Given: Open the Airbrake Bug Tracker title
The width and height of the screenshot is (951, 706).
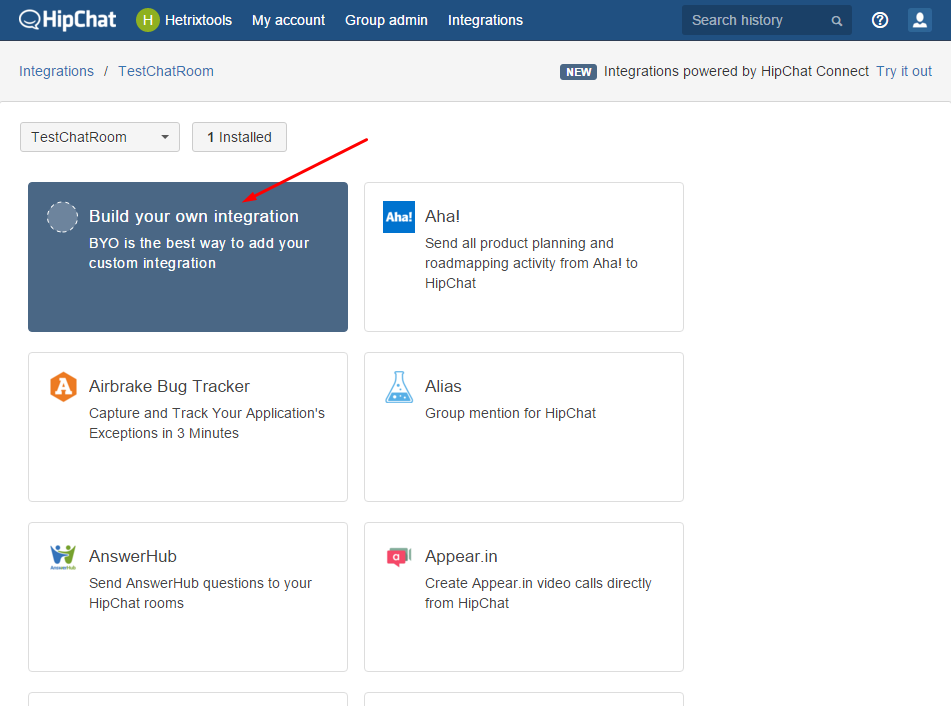Looking at the screenshot, I should tap(169, 386).
